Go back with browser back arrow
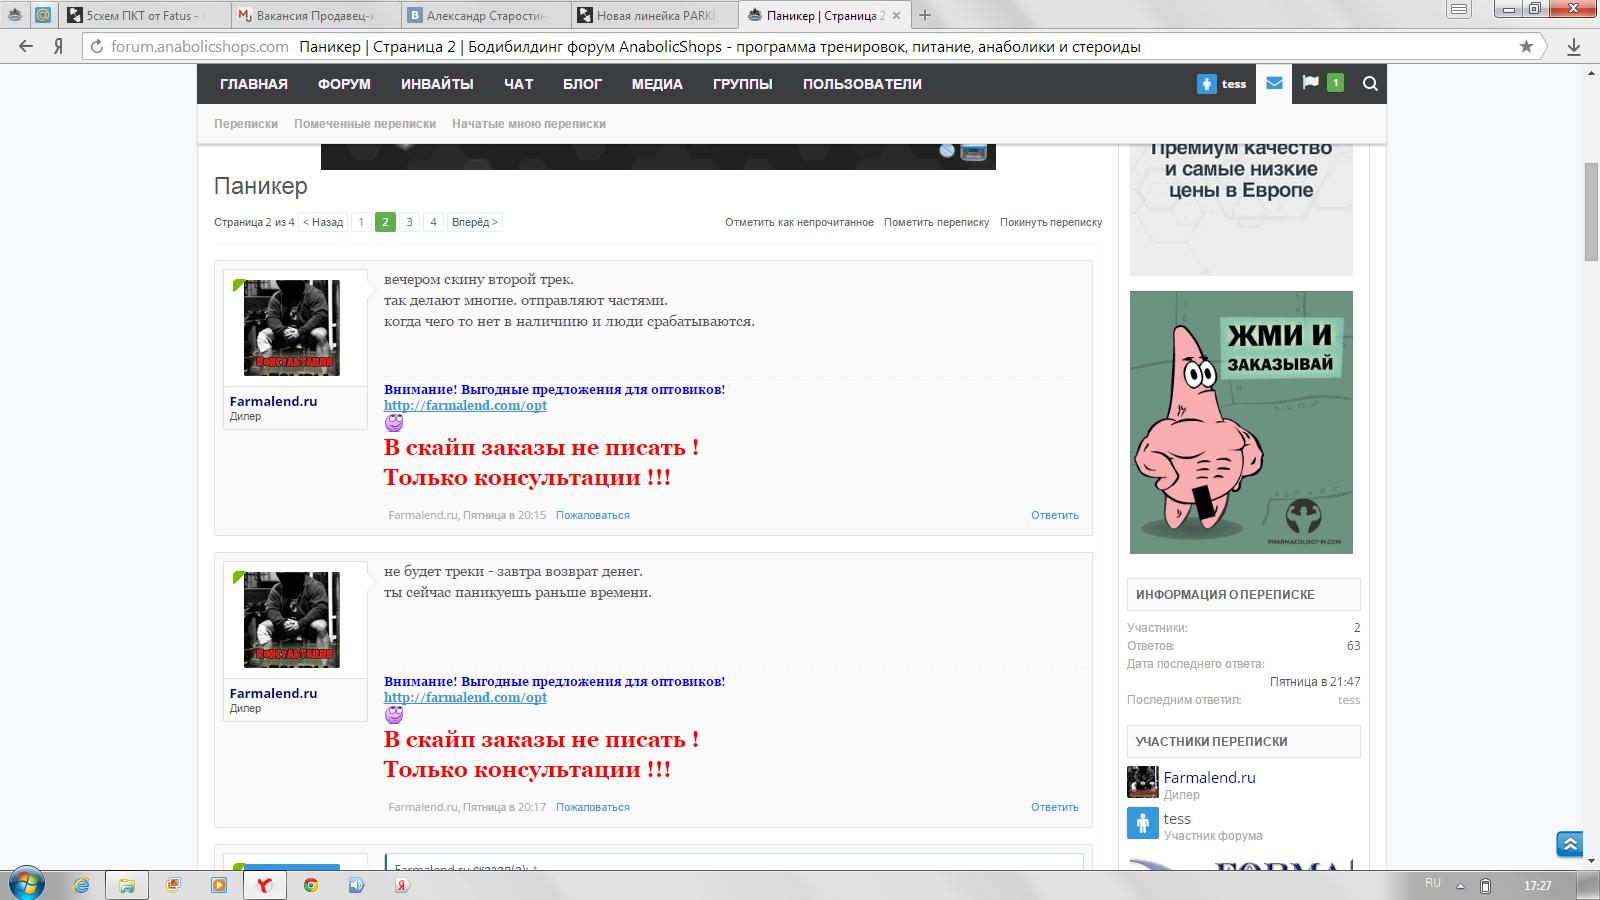The width and height of the screenshot is (1600, 900). [26, 46]
